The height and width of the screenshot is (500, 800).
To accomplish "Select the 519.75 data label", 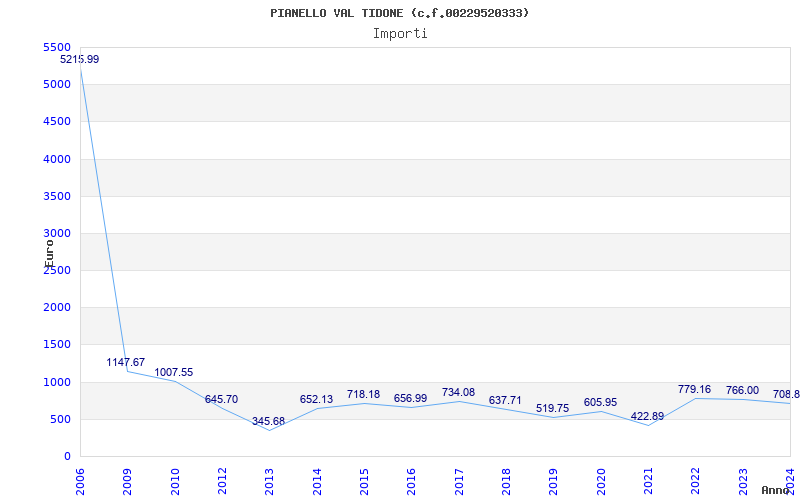I will point(553,409).
